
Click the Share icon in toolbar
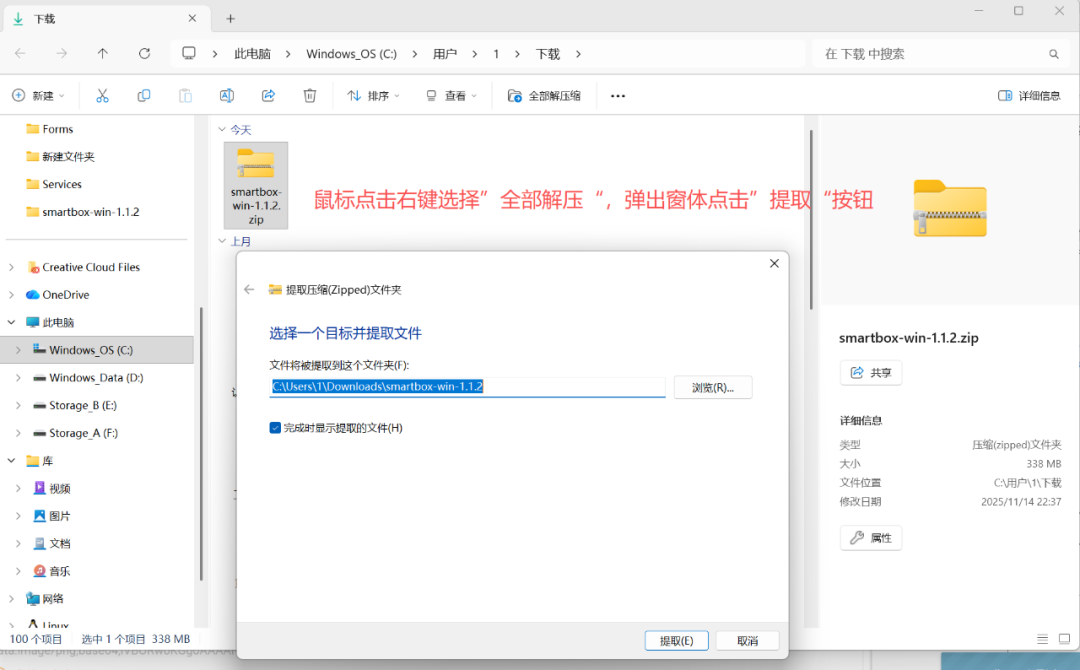point(269,96)
